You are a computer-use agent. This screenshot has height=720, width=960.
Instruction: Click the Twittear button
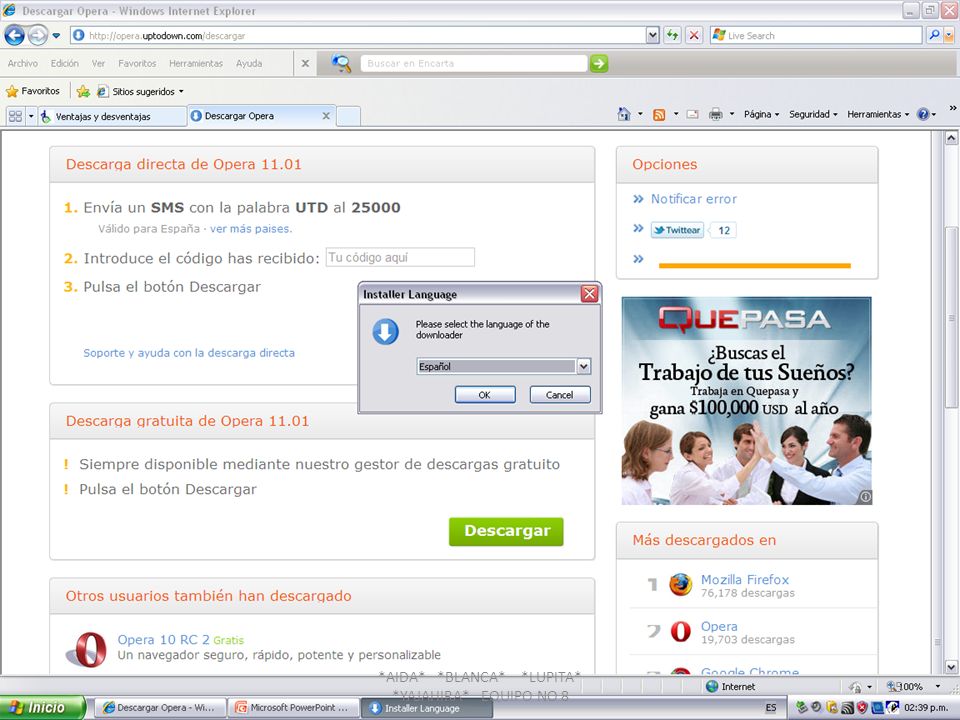pos(677,230)
